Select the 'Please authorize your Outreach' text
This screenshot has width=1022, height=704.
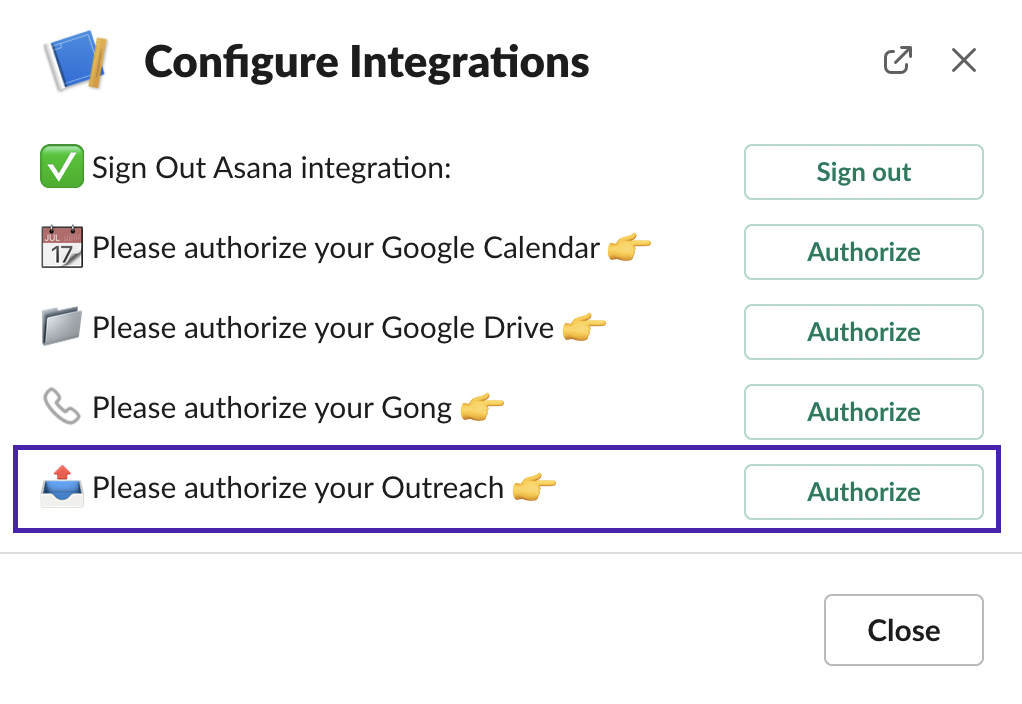point(298,488)
